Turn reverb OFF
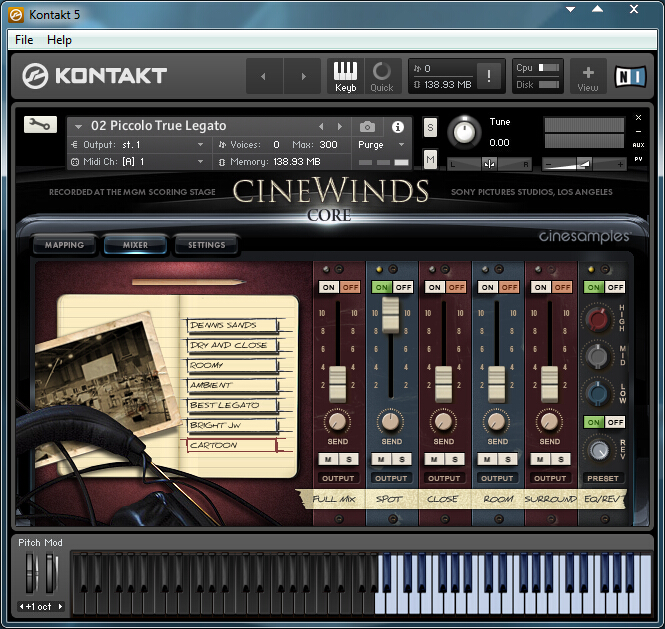Screen dimensions: 665x629 coord(615,422)
